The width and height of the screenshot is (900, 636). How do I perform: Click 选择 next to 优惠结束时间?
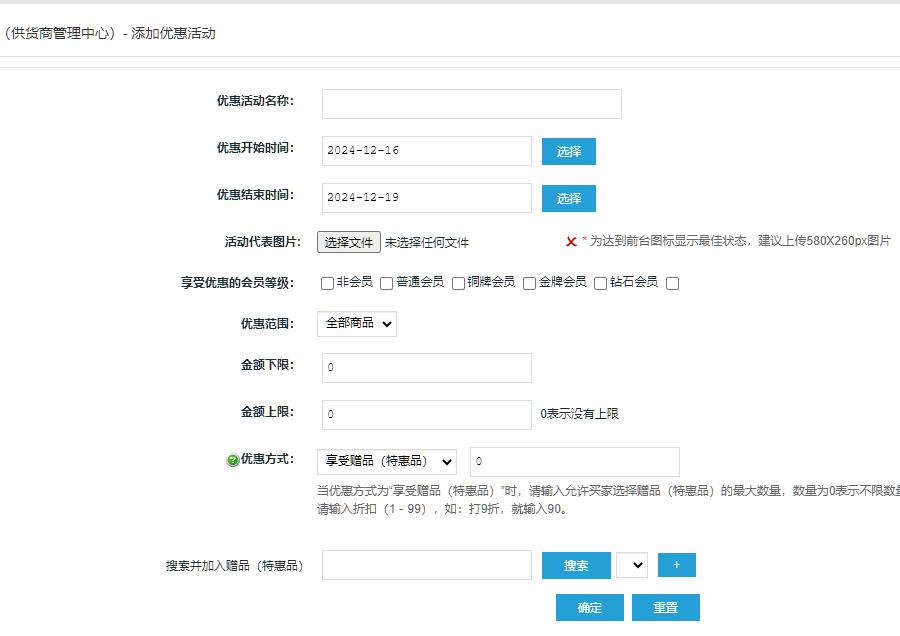(x=568, y=198)
